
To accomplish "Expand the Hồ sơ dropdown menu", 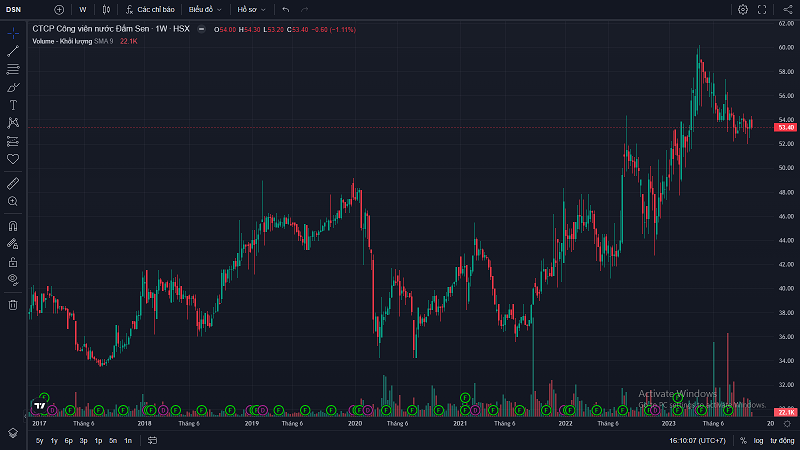I will (x=251, y=9).
